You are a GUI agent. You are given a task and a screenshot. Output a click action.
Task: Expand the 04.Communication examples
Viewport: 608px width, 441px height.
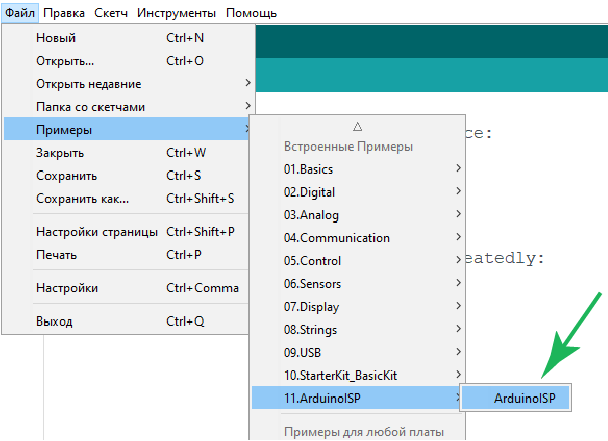point(357,238)
